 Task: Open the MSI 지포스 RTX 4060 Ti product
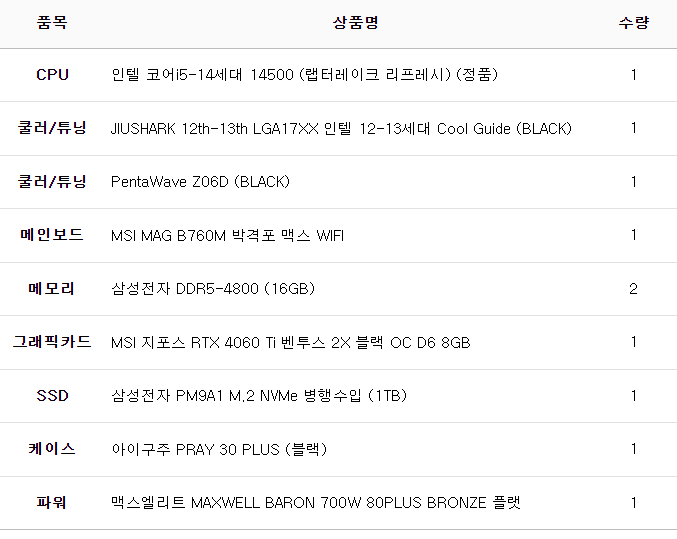point(290,343)
